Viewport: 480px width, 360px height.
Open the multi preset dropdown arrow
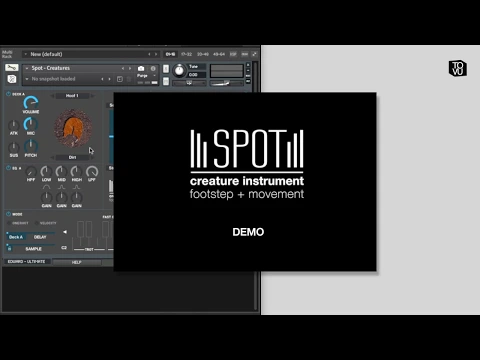coord(26,54)
